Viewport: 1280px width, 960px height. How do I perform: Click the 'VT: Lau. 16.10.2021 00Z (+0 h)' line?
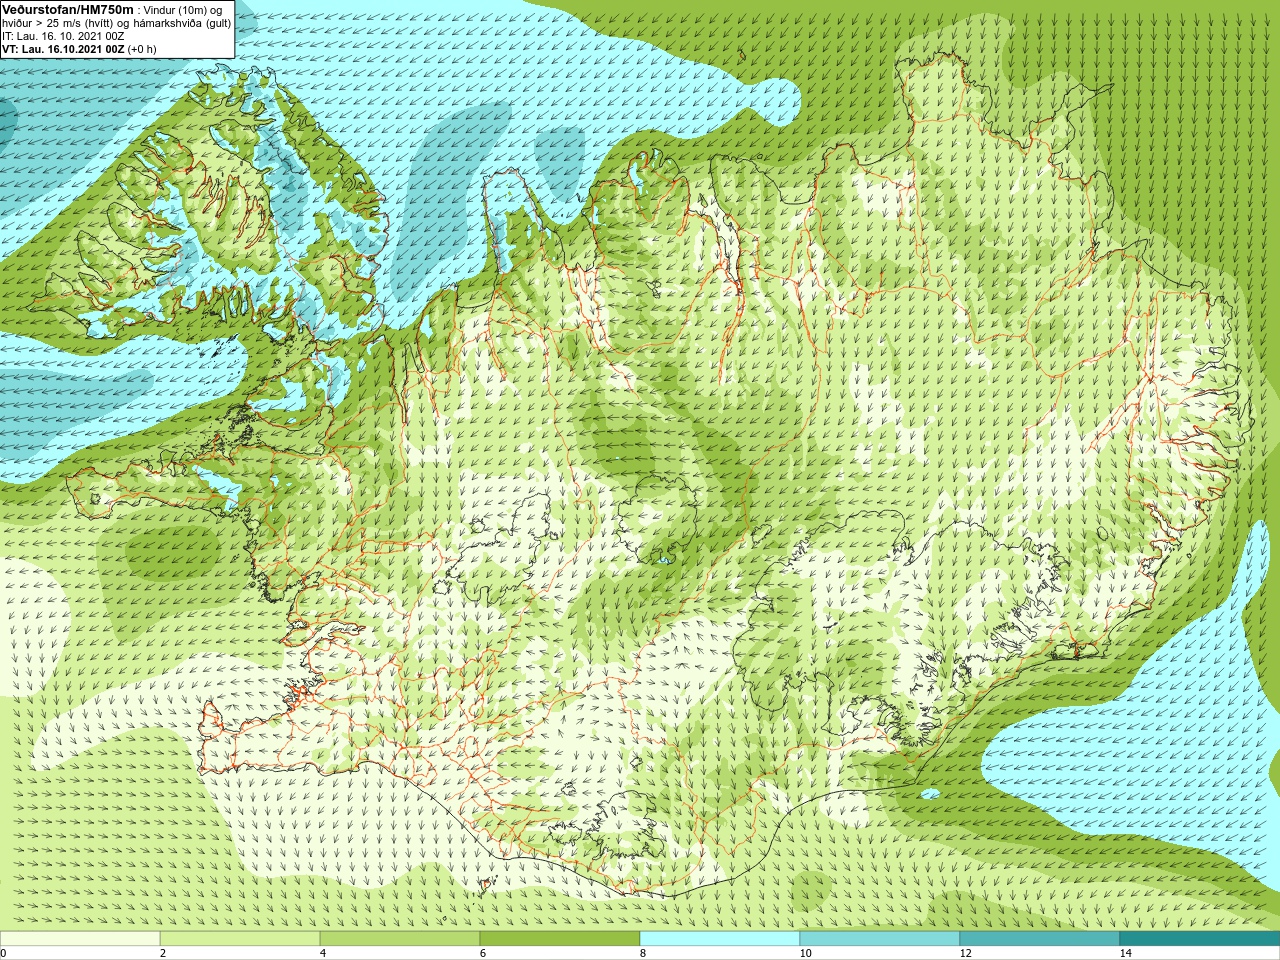click(79, 49)
